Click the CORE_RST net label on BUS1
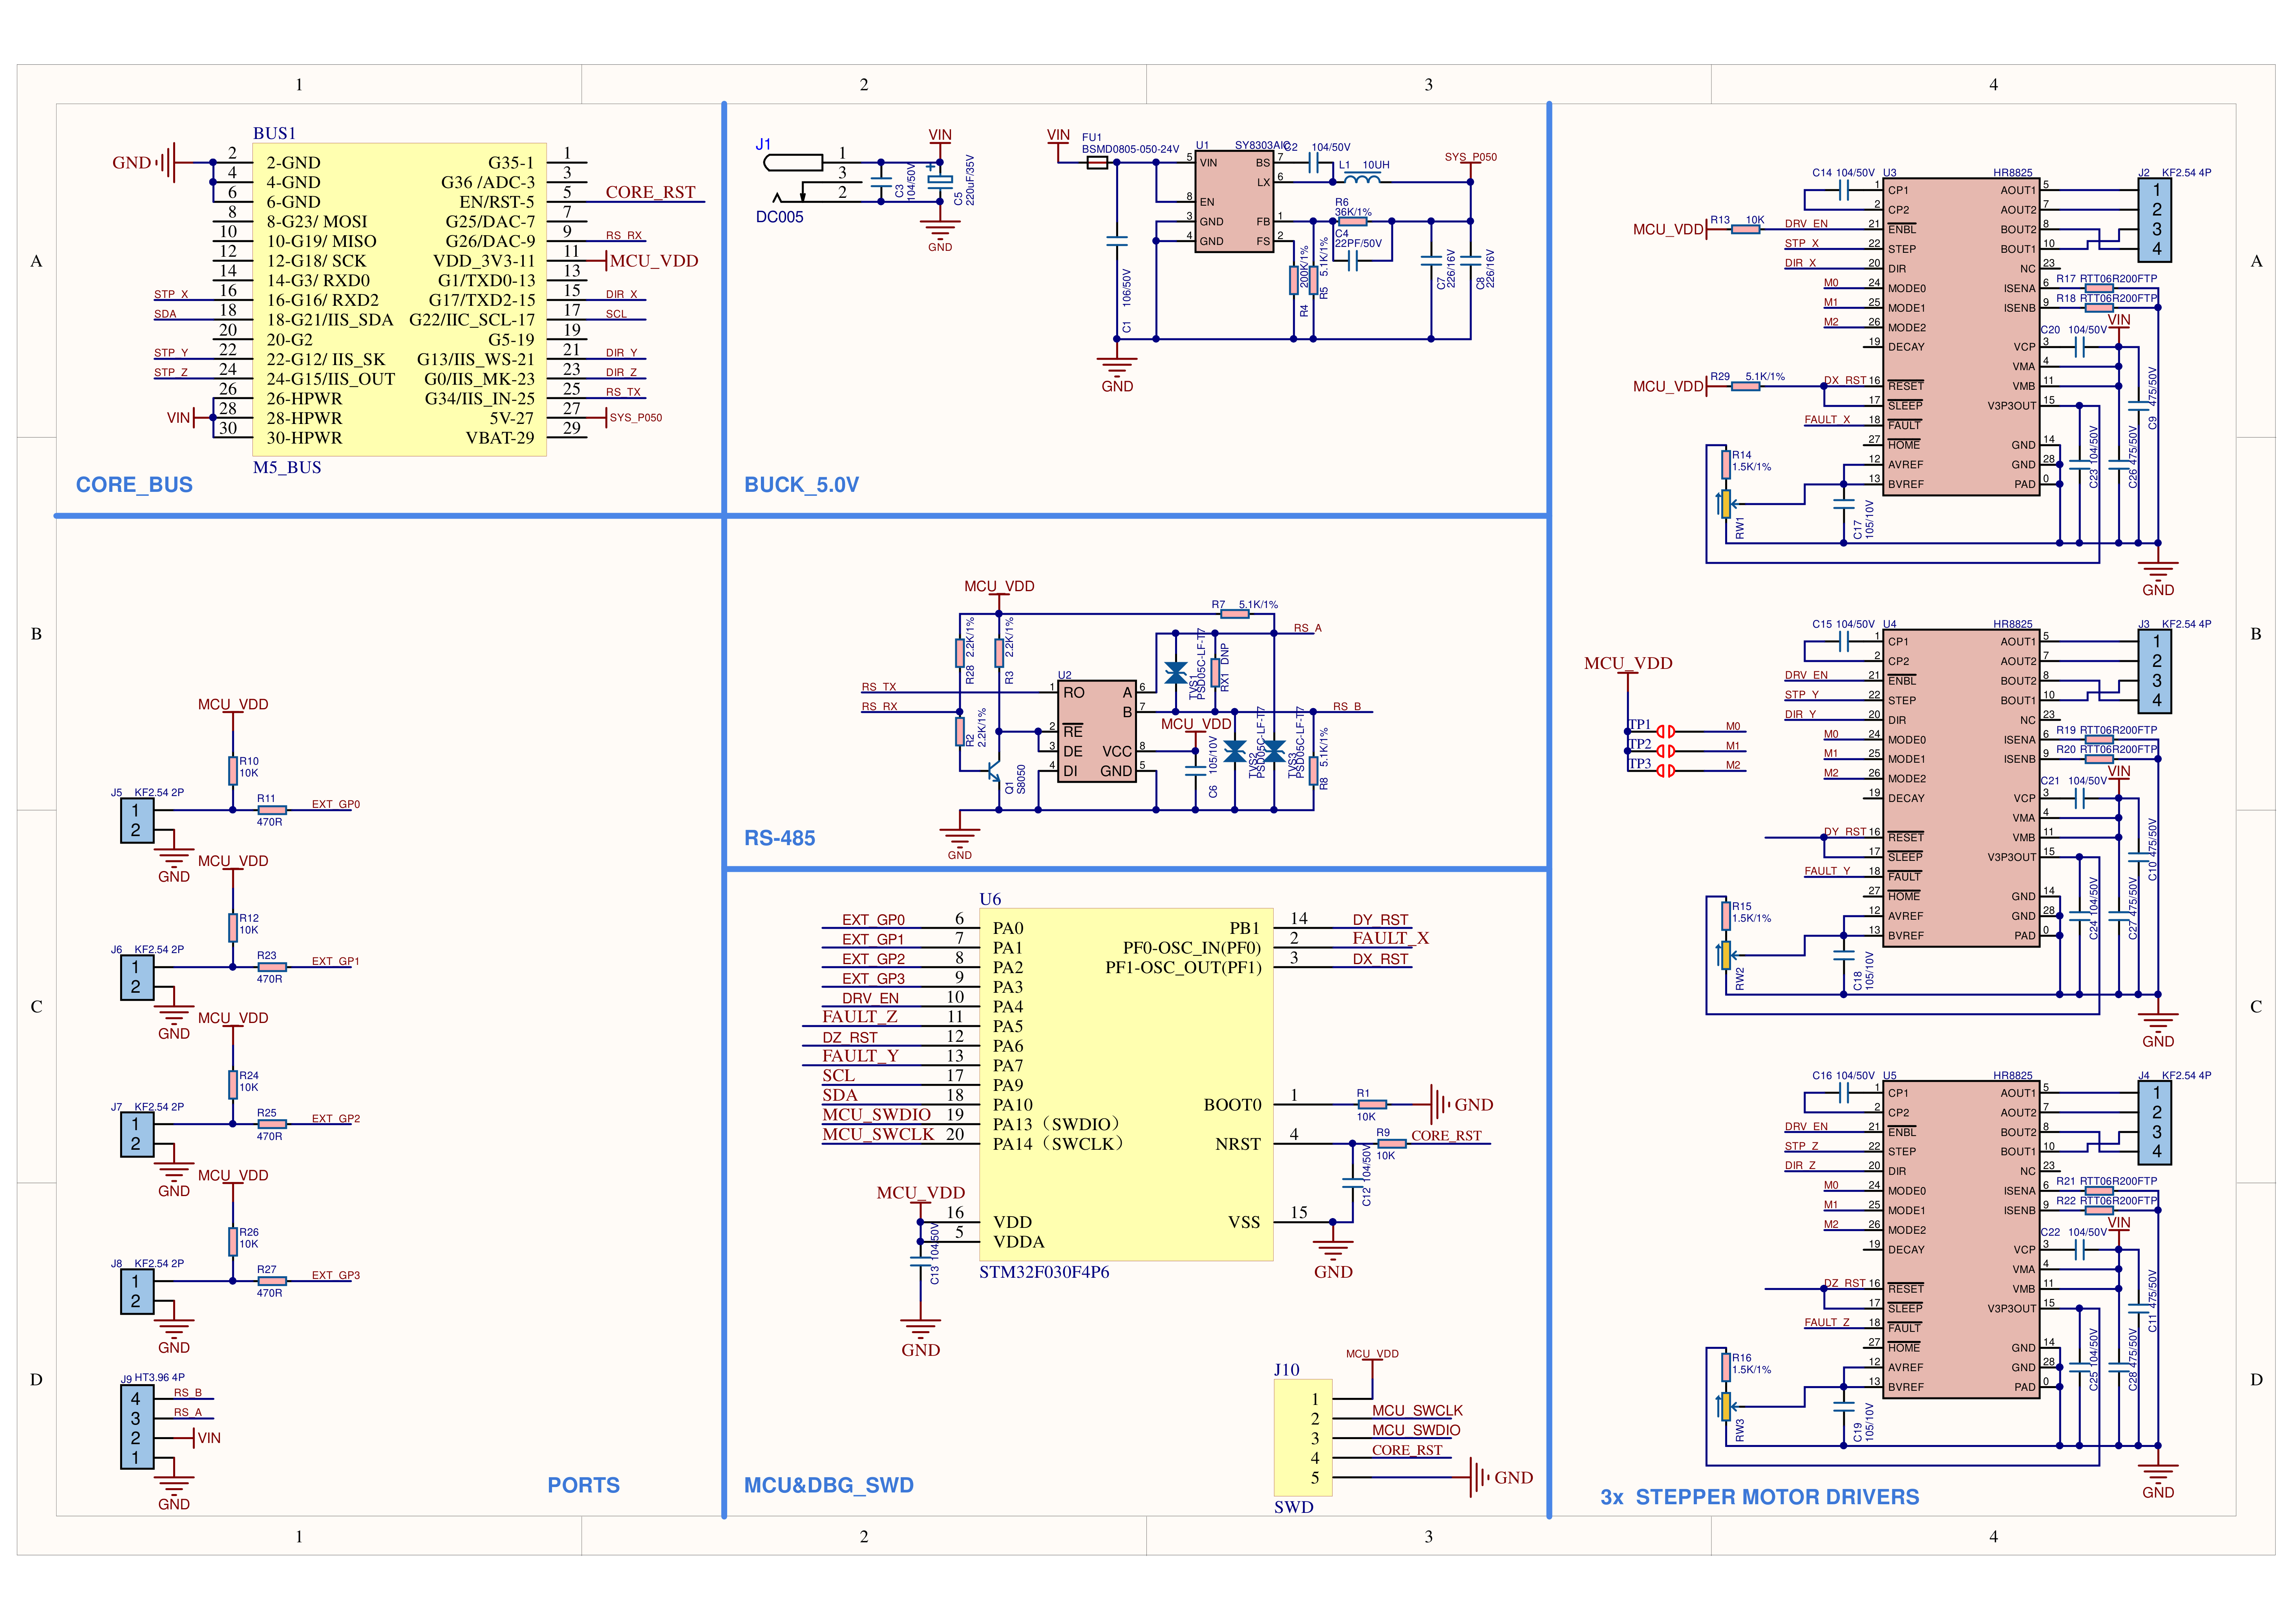The image size is (2296, 1622). 650,192
